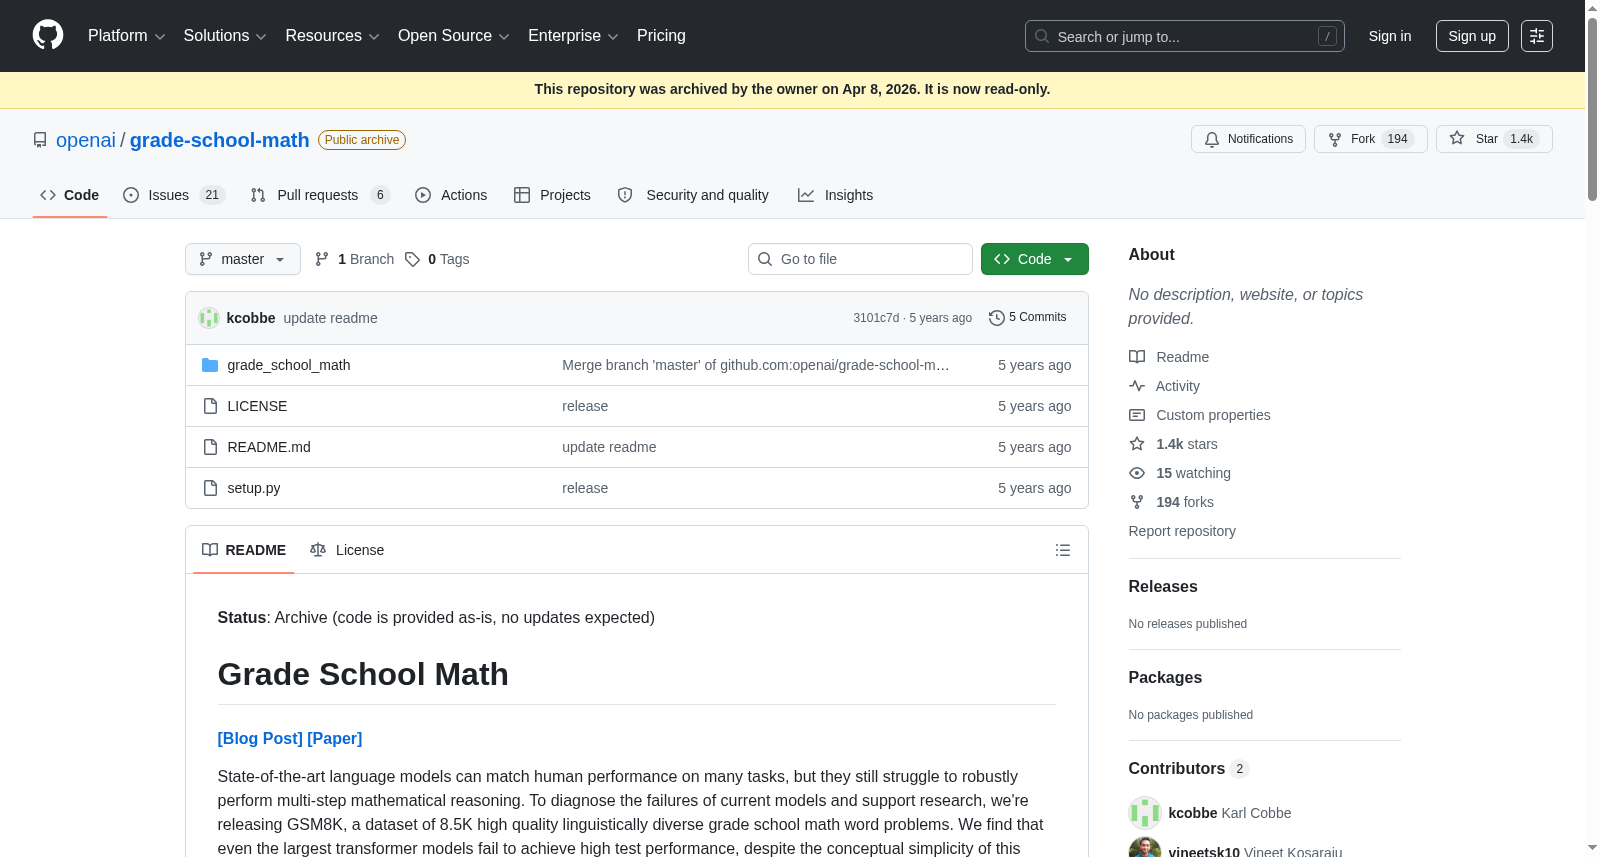
Task: Click the outline (table of contents) icon in README
Action: [1063, 550]
